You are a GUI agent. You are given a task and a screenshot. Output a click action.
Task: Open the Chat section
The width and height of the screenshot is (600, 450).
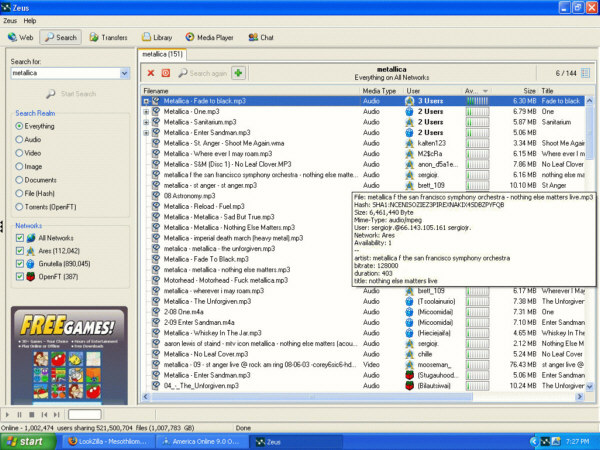point(262,37)
